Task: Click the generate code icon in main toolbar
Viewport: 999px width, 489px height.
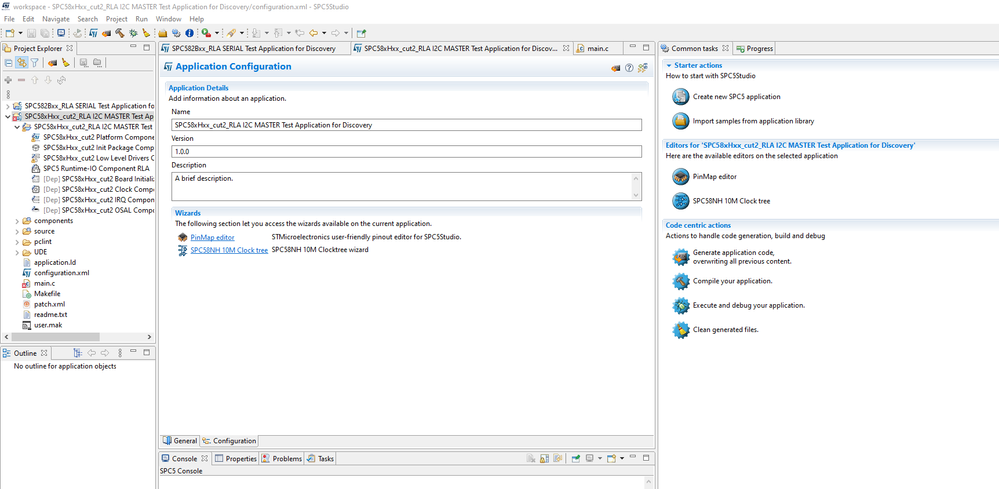Action: pyautogui.click(x=106, y=33)
